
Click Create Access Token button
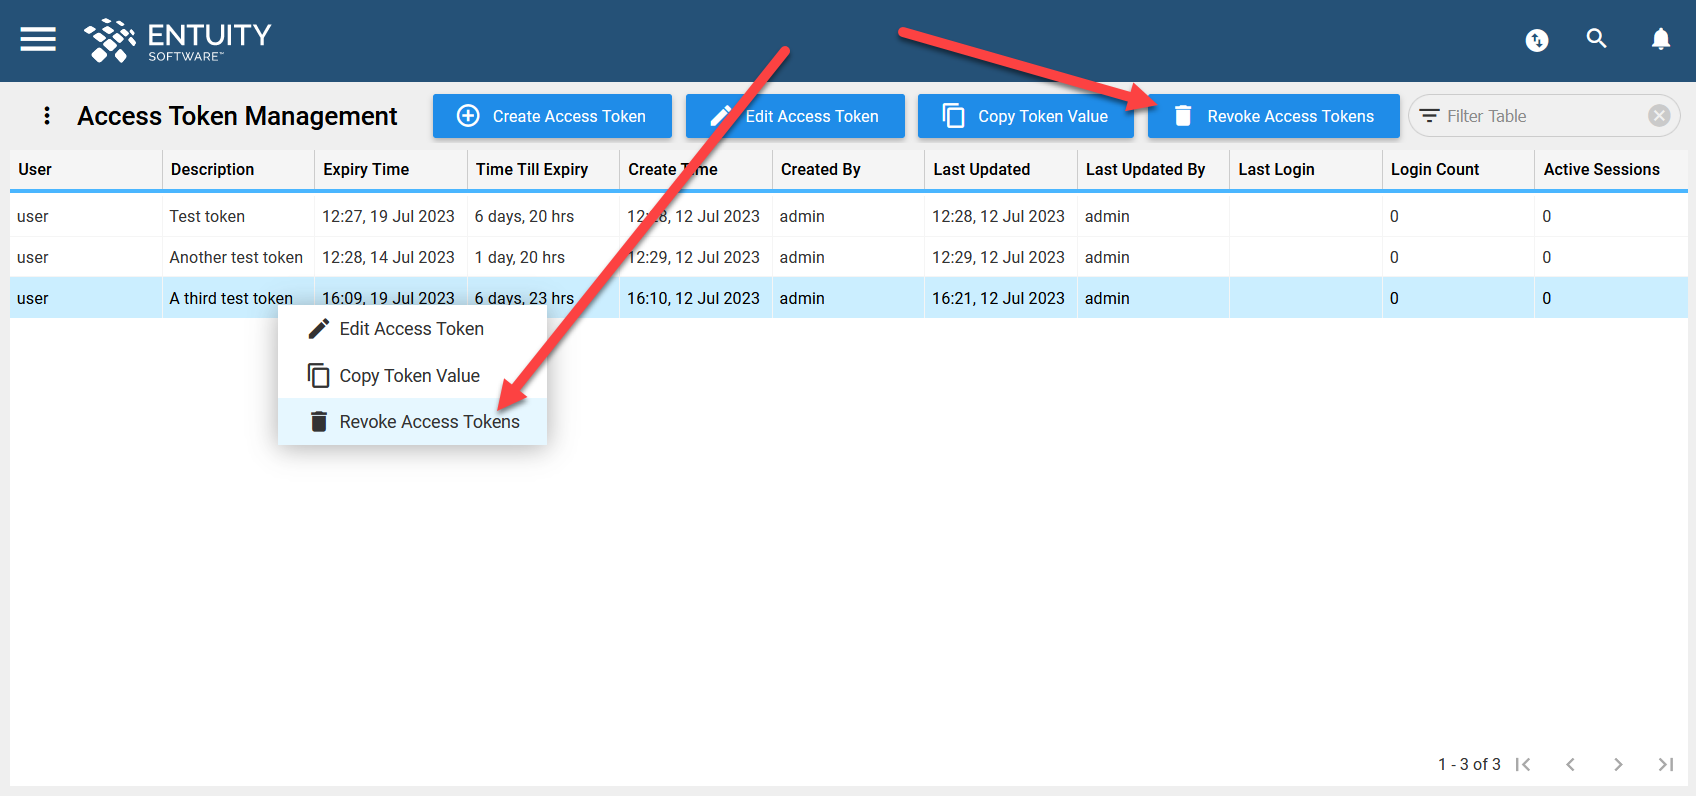[552, 116]
